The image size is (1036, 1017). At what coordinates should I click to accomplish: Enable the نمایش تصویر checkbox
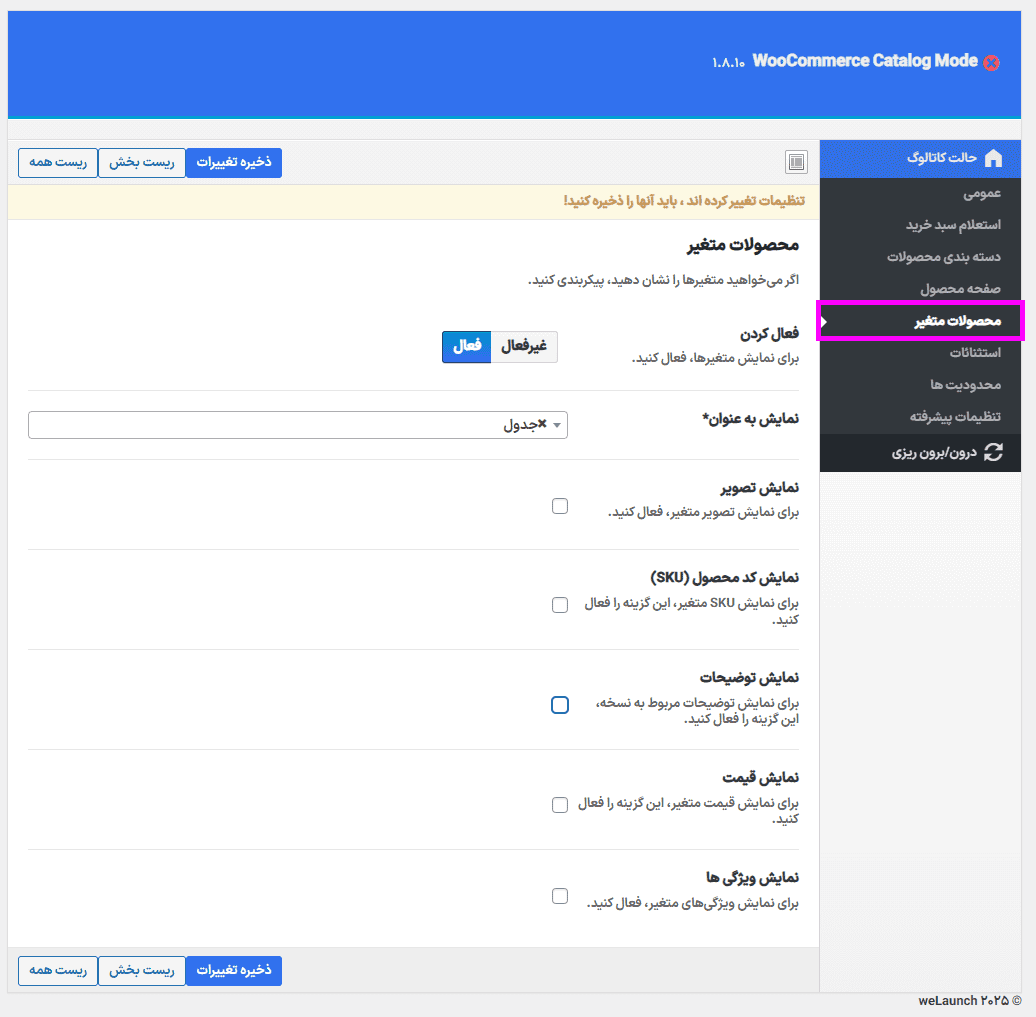[560, 506]
